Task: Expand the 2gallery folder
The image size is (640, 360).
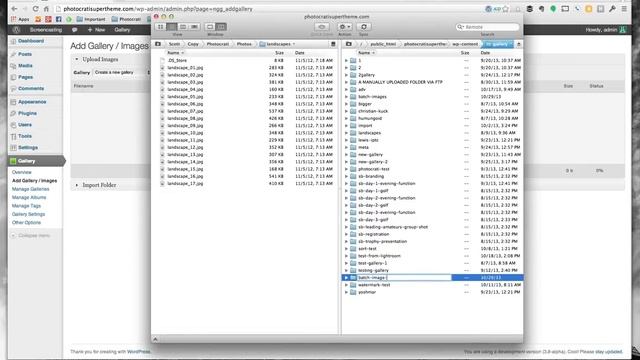Action: (347, 75)
